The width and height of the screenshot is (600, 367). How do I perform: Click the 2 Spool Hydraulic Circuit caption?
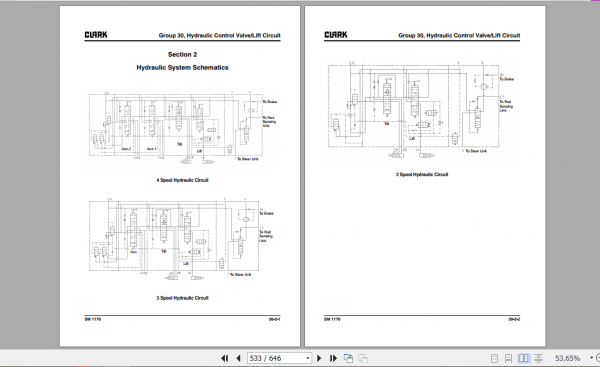coord(422,175)
